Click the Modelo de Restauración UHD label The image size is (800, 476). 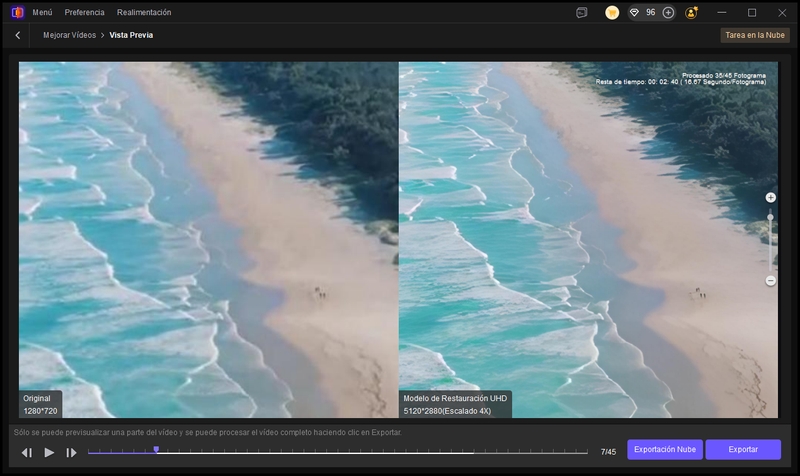[x=455, y=405]
